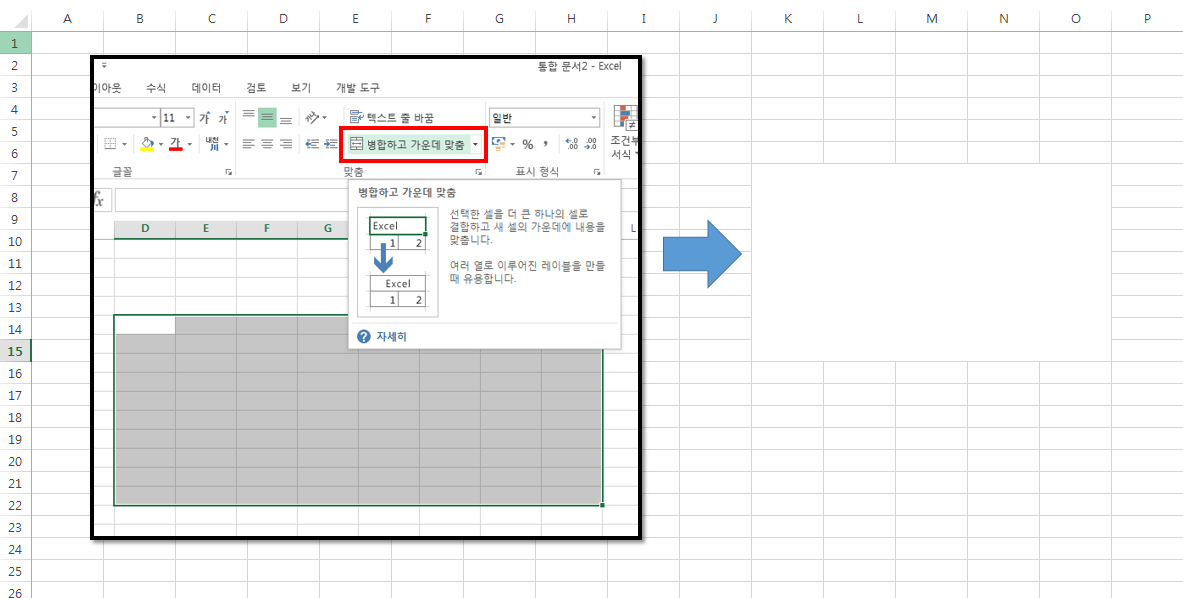Click the 병합하고 가운데 맞춤 button

click(407, 144)
